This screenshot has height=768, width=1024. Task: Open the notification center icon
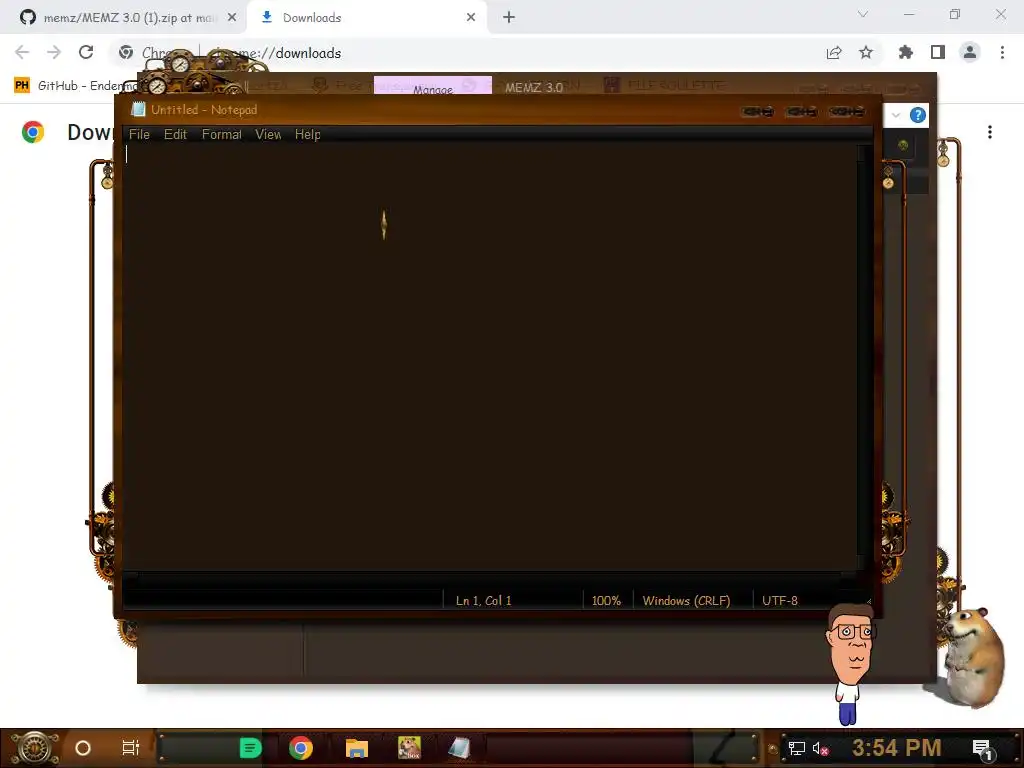[x=983, y=749]
